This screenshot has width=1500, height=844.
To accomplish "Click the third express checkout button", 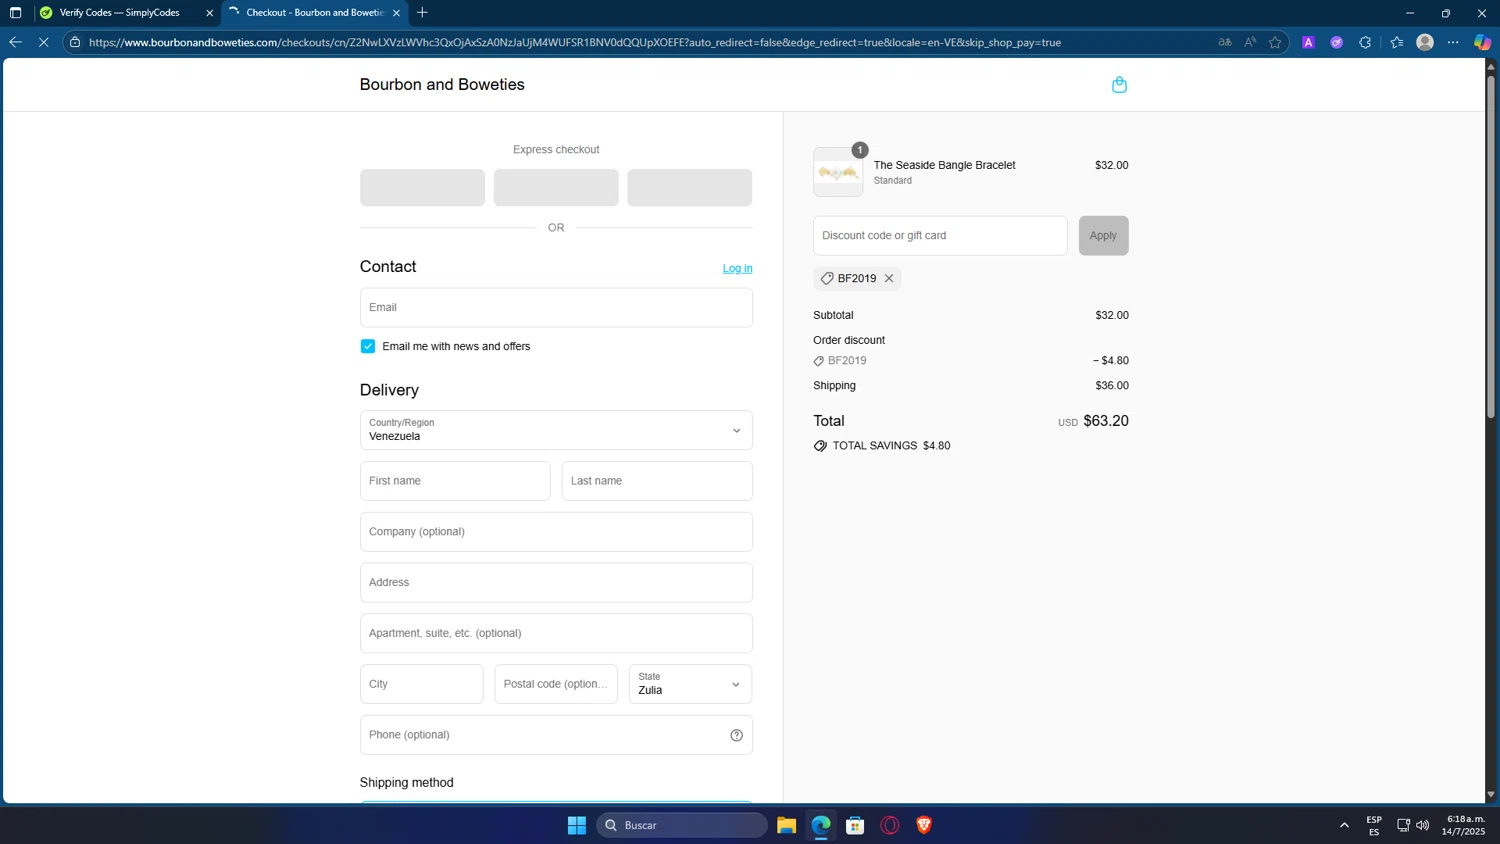I will click(x=689, y=188).
